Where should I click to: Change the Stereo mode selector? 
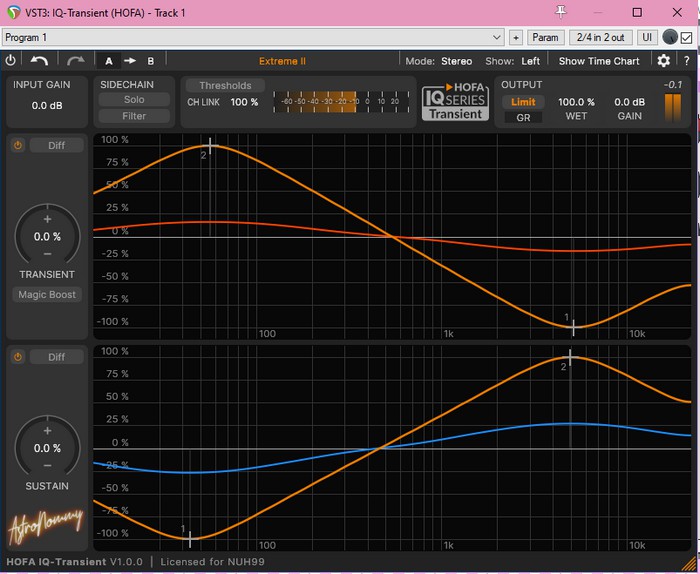(x=456, y=61)
